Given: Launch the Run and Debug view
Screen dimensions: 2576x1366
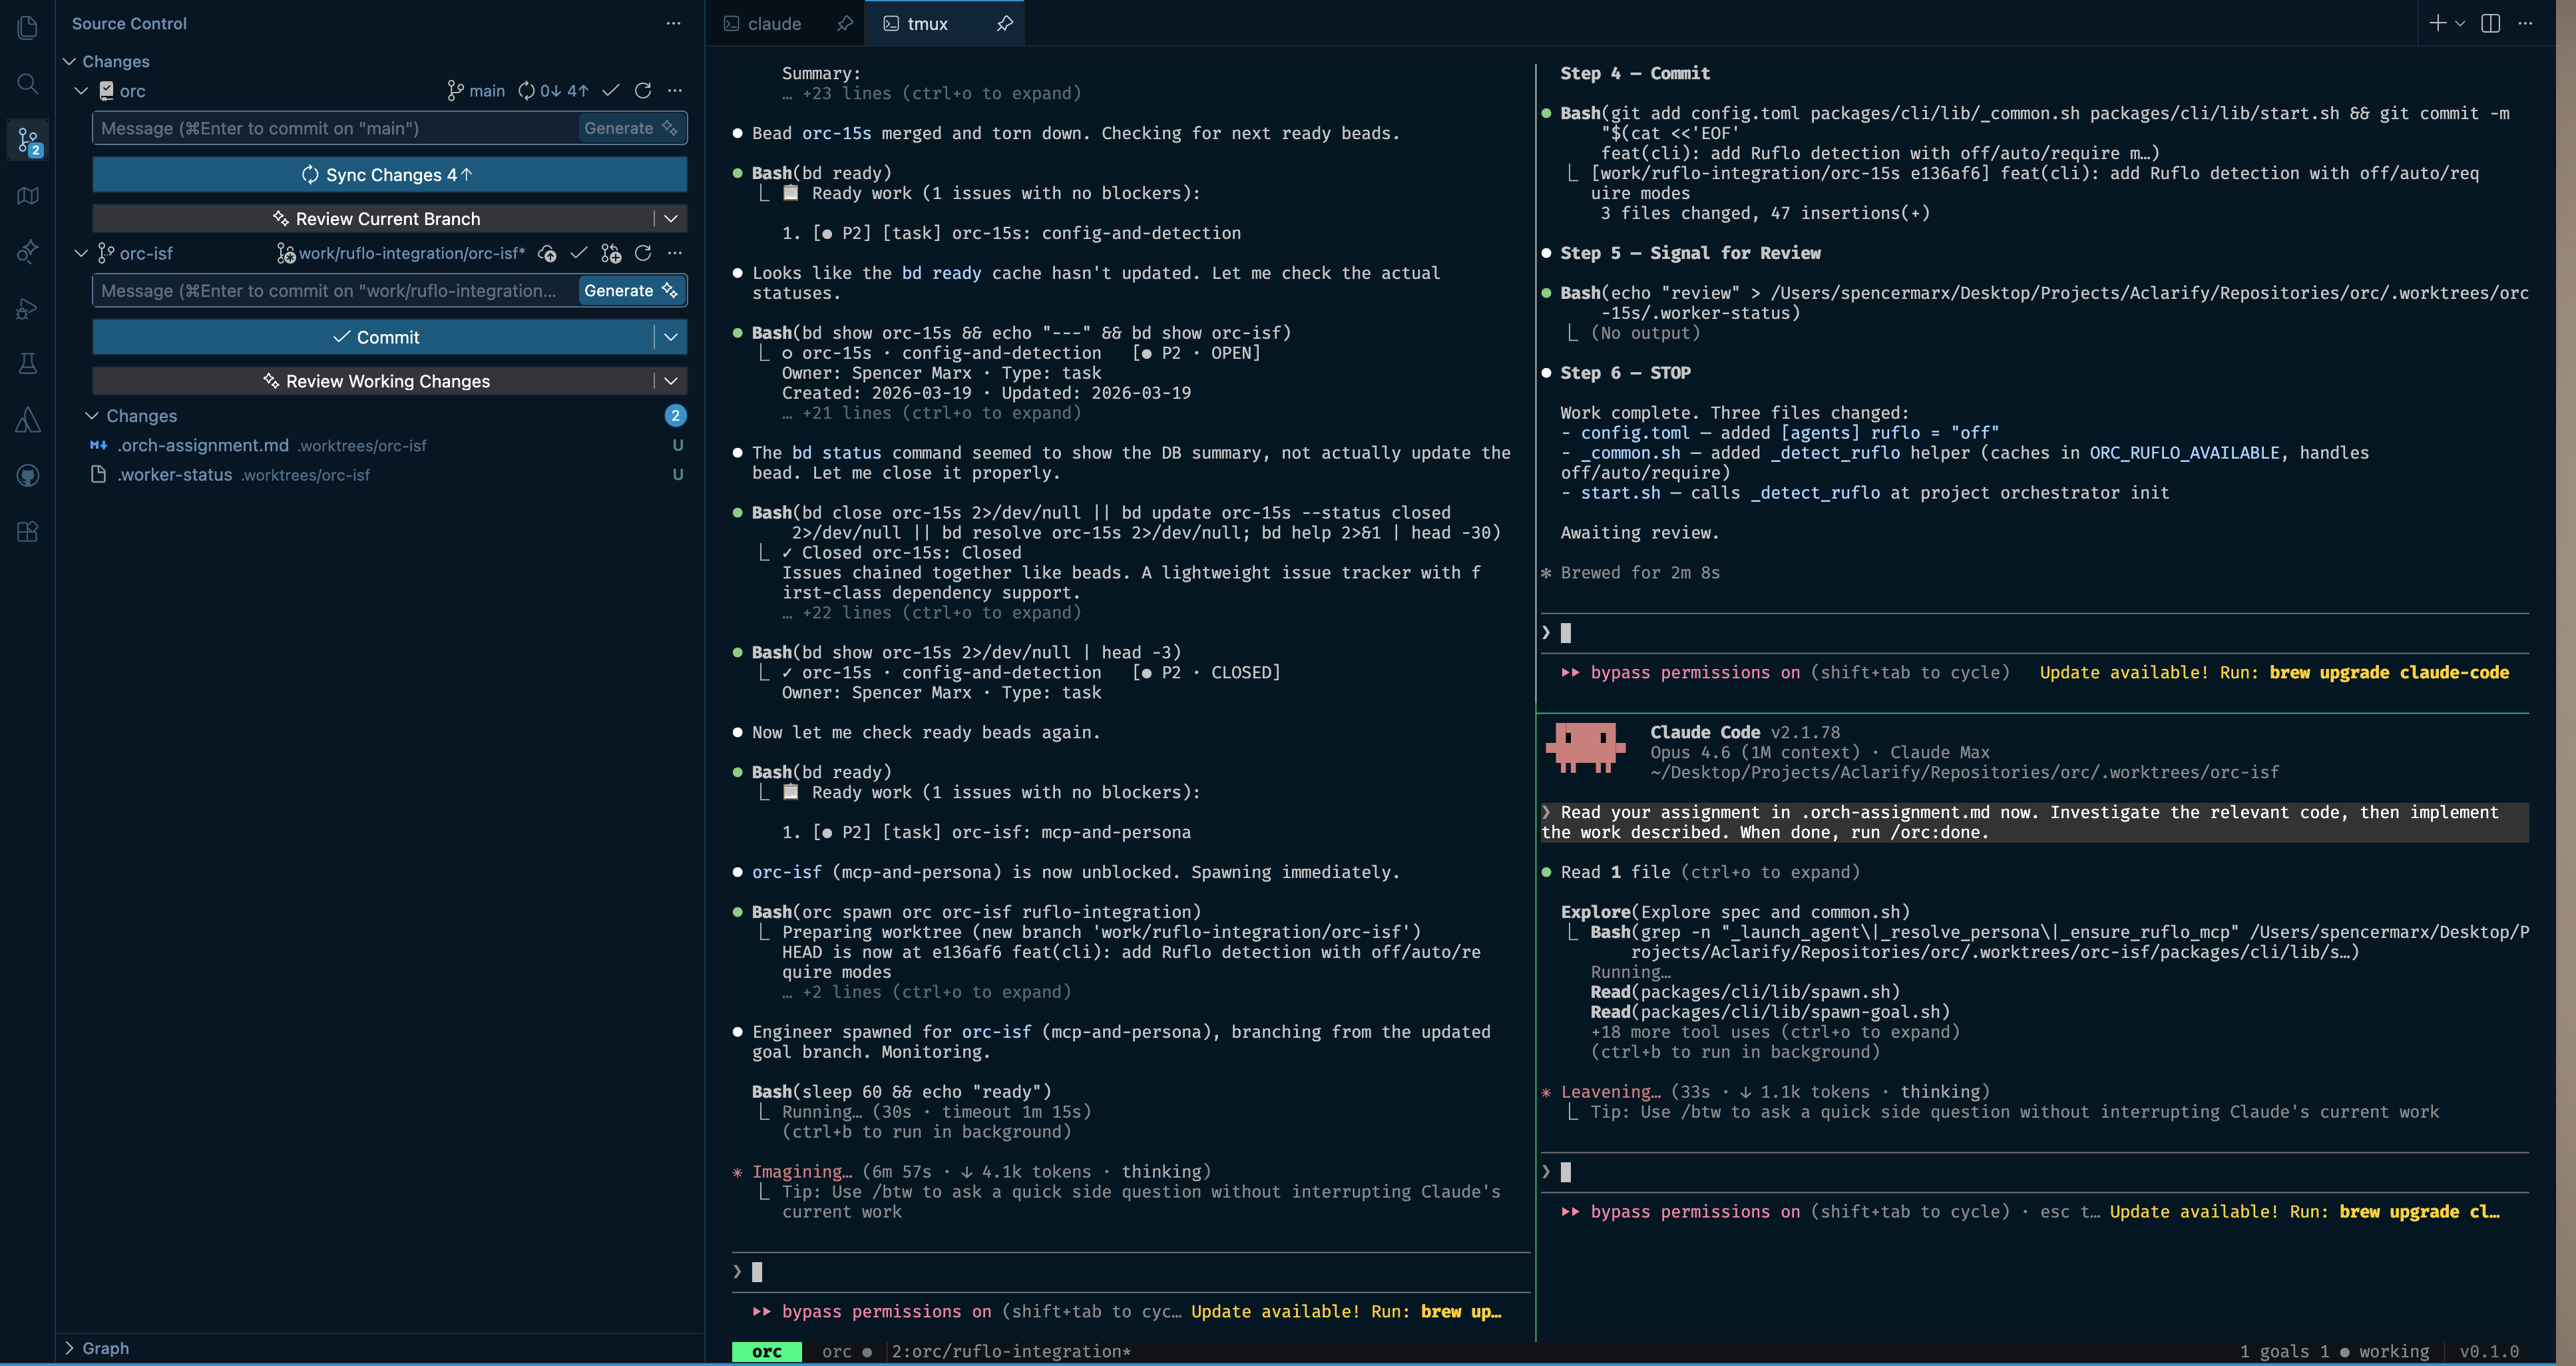Looking at the screenshot, I should click(x=27, y=308).
